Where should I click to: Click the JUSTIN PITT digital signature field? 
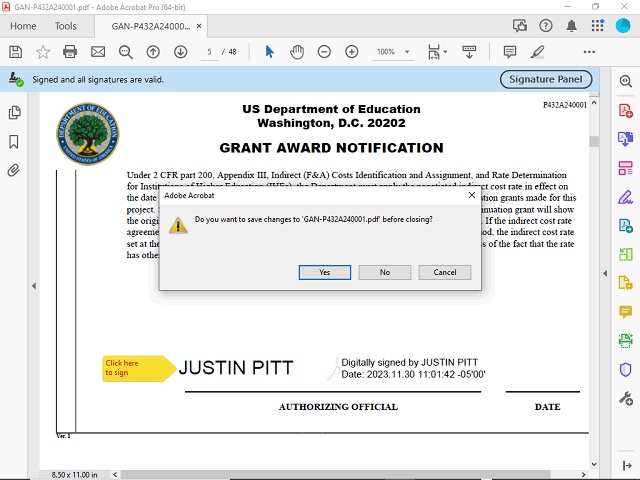[x=332, y=368]
